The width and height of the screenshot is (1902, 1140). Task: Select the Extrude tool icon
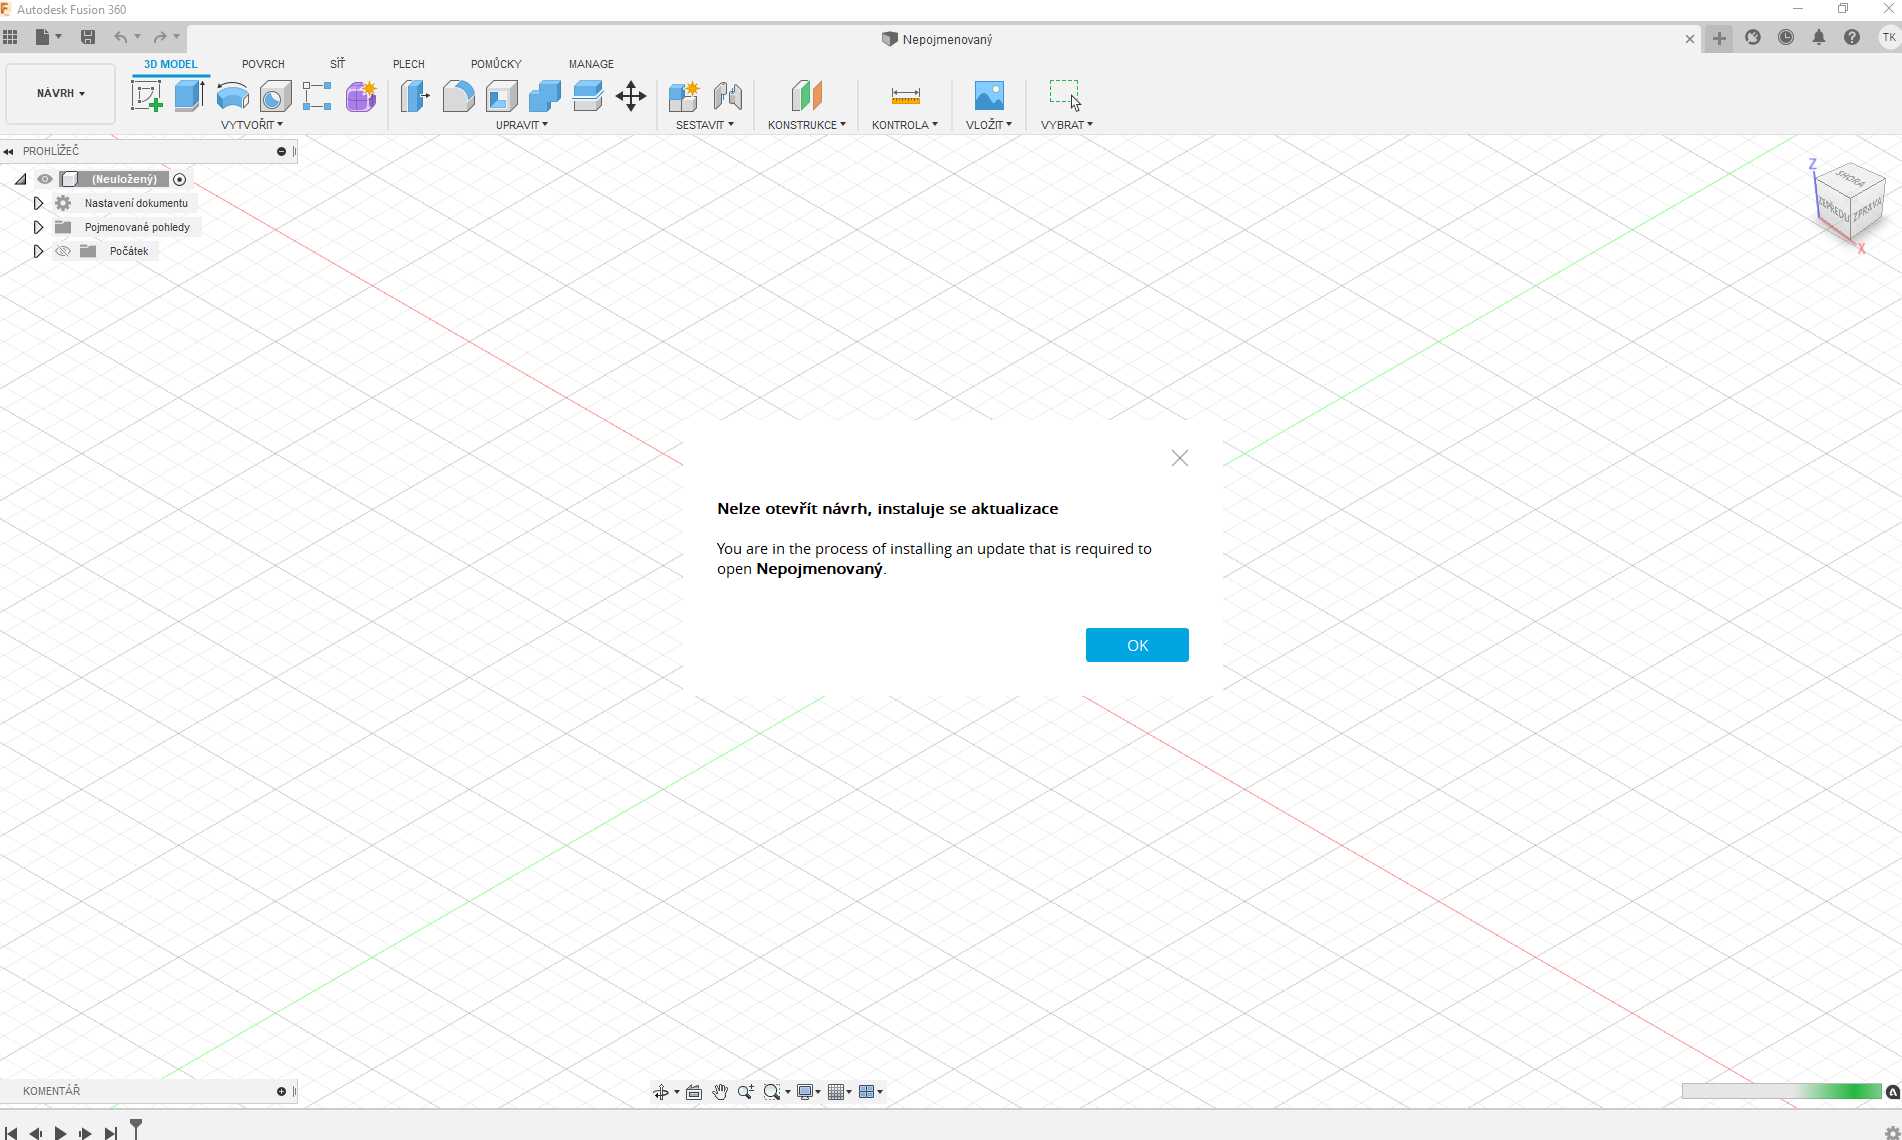coord(189,96)
